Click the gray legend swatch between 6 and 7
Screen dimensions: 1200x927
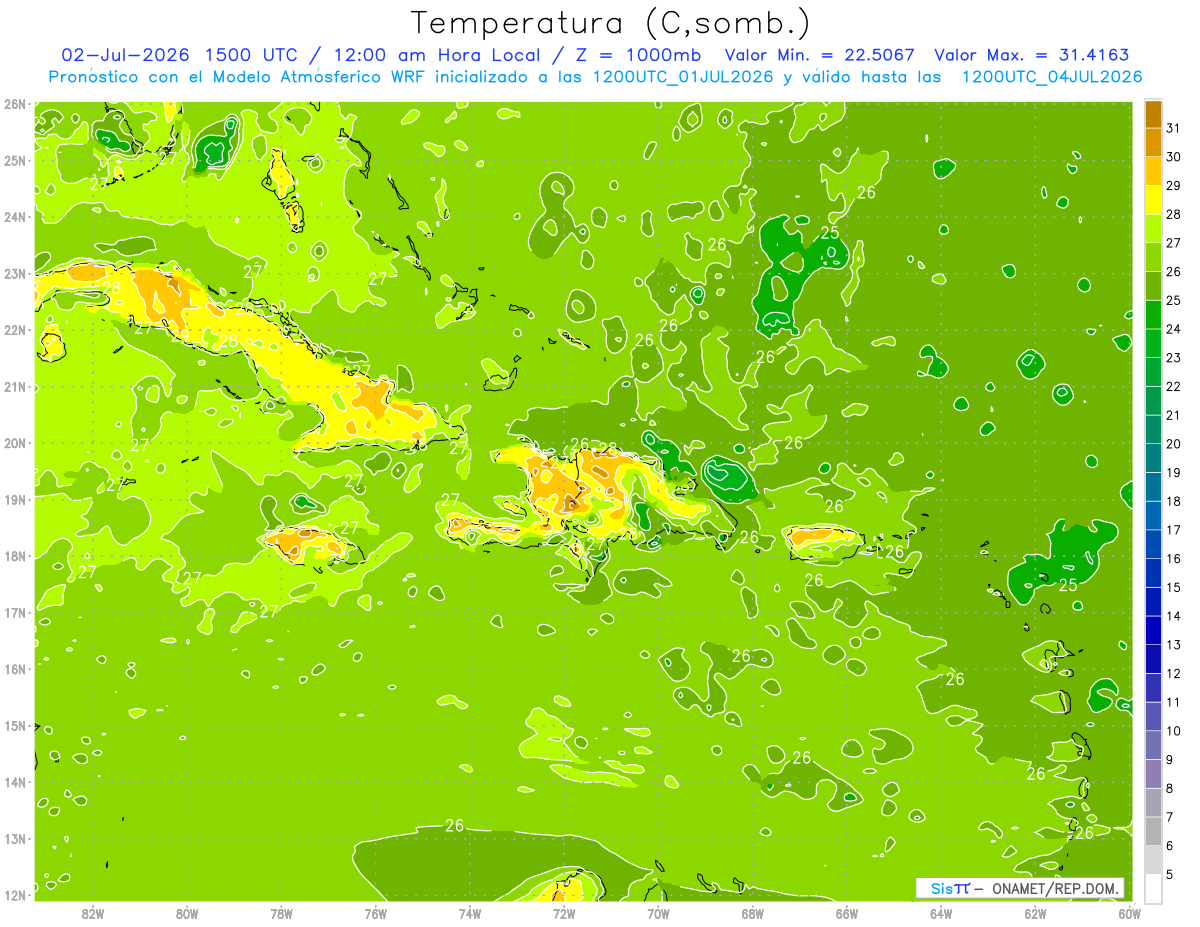click(1153, 831)
